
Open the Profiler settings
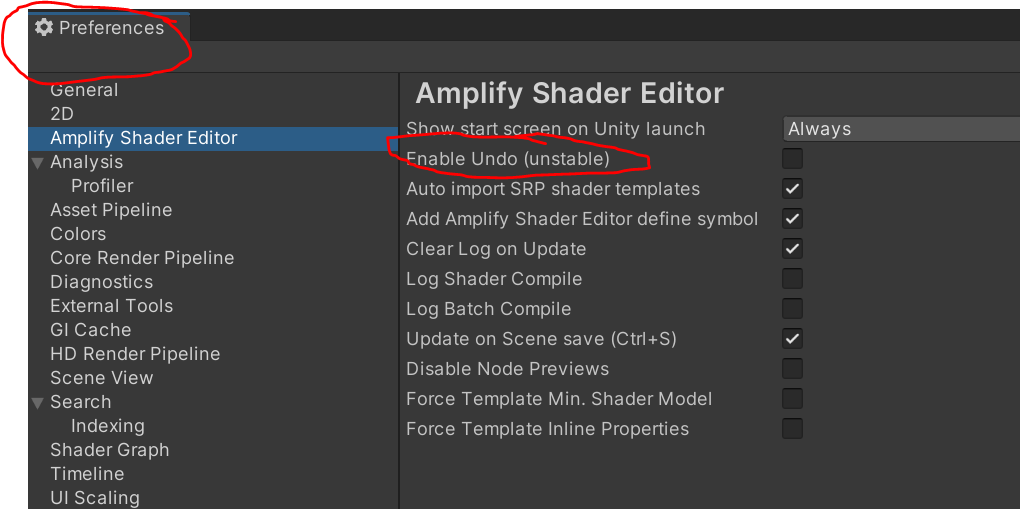point(102,186)
